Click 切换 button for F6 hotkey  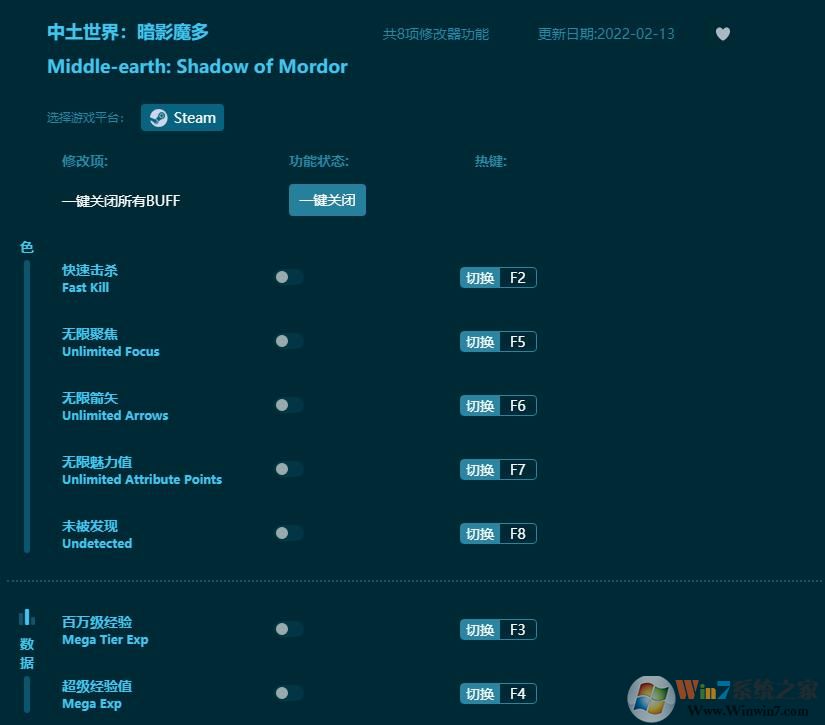[x=480, y=406]
